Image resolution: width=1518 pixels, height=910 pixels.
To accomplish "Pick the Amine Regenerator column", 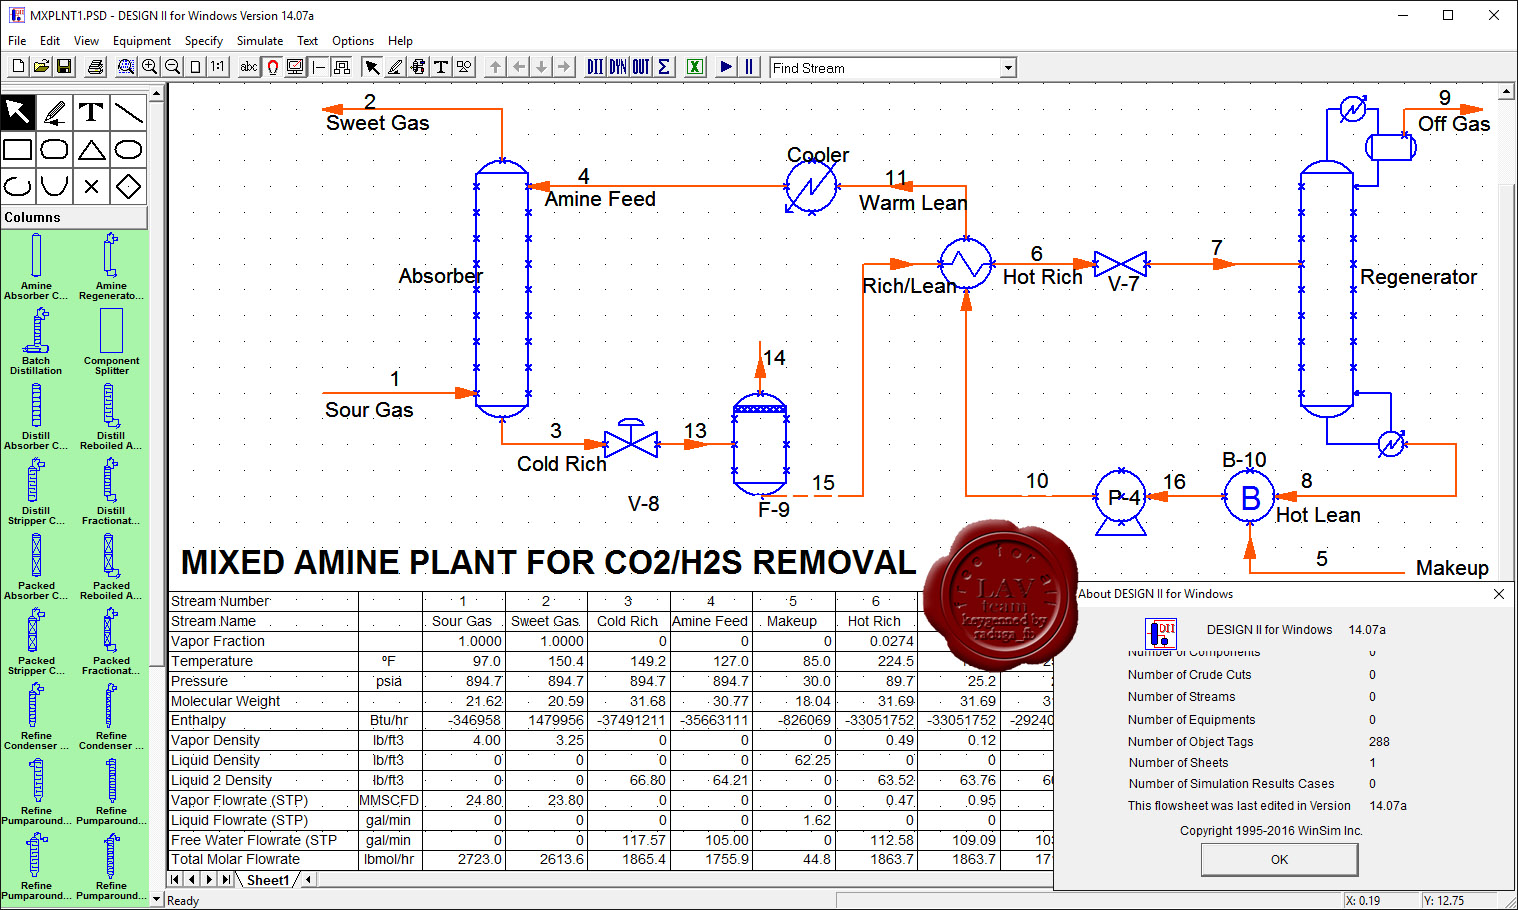I will coord(111,267).
